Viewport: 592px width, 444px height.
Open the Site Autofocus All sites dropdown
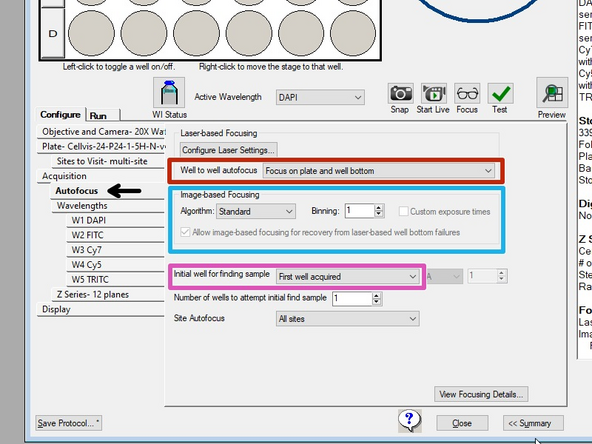347,319
